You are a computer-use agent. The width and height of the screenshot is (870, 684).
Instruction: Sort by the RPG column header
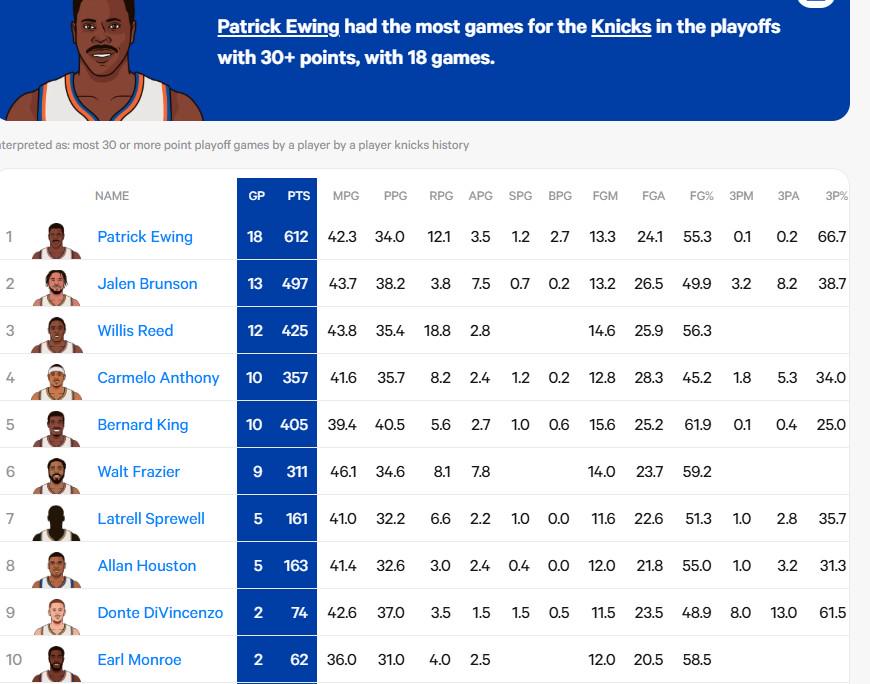point(441,196)
